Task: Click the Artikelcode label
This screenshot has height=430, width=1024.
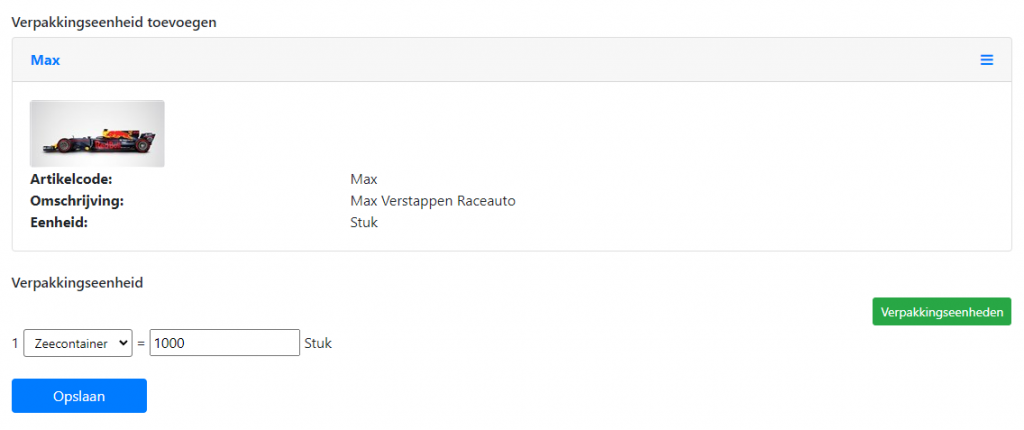Action: coord(71,179)
